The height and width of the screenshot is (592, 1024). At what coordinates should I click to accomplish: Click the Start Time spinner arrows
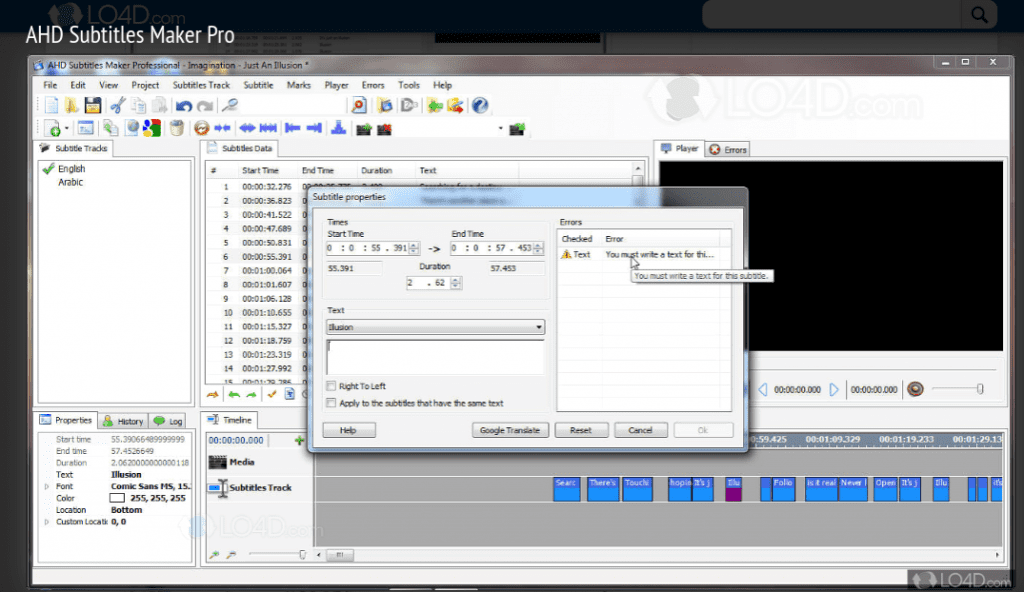(413, 248)
